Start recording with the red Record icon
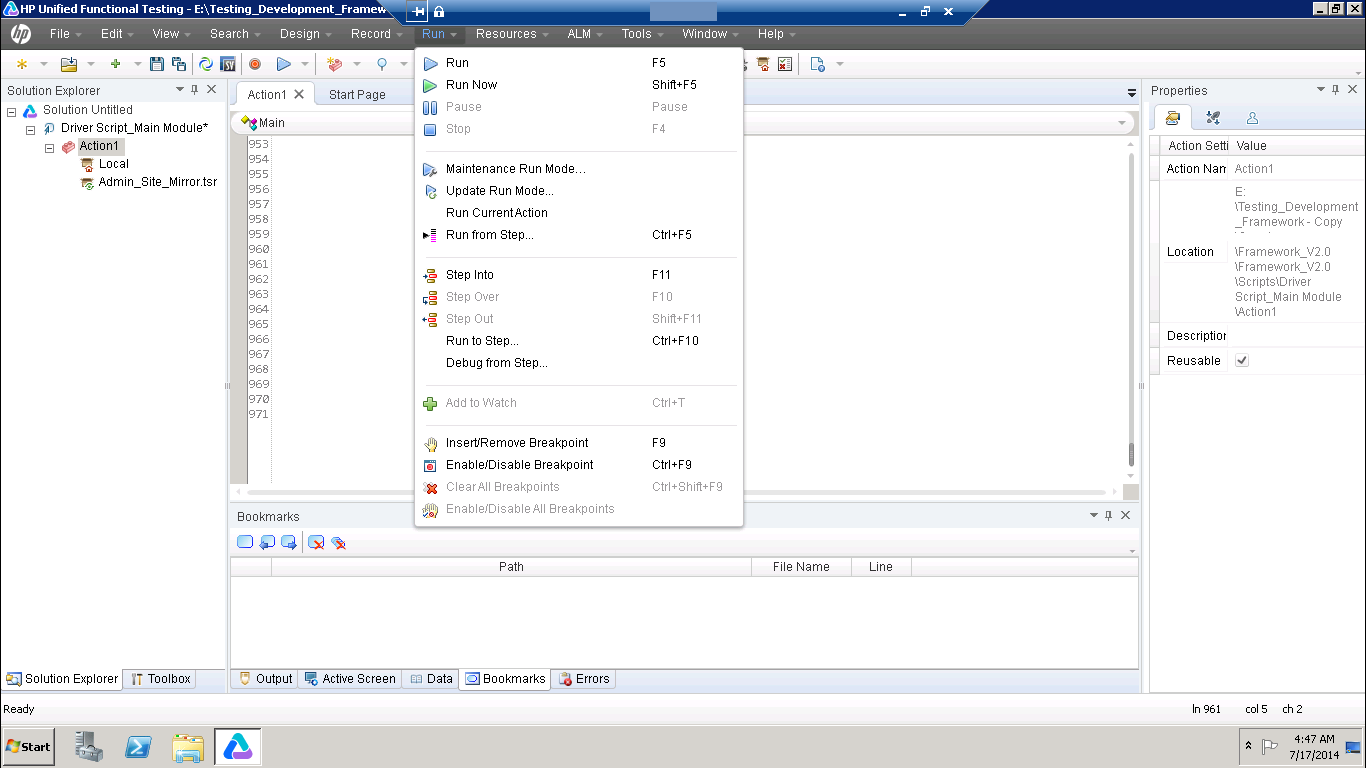1366x768 pixels. pos(255,63)
